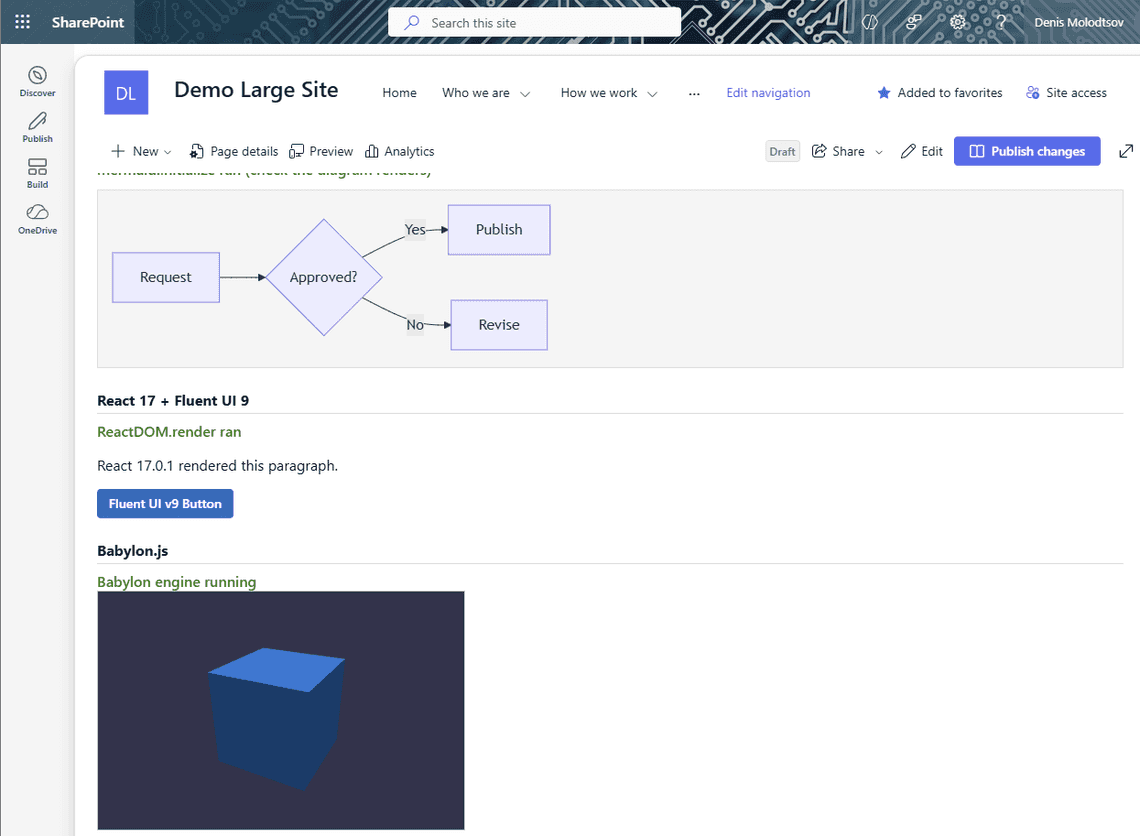
Task: Focus the Search this site field
Action: [534, 23]
